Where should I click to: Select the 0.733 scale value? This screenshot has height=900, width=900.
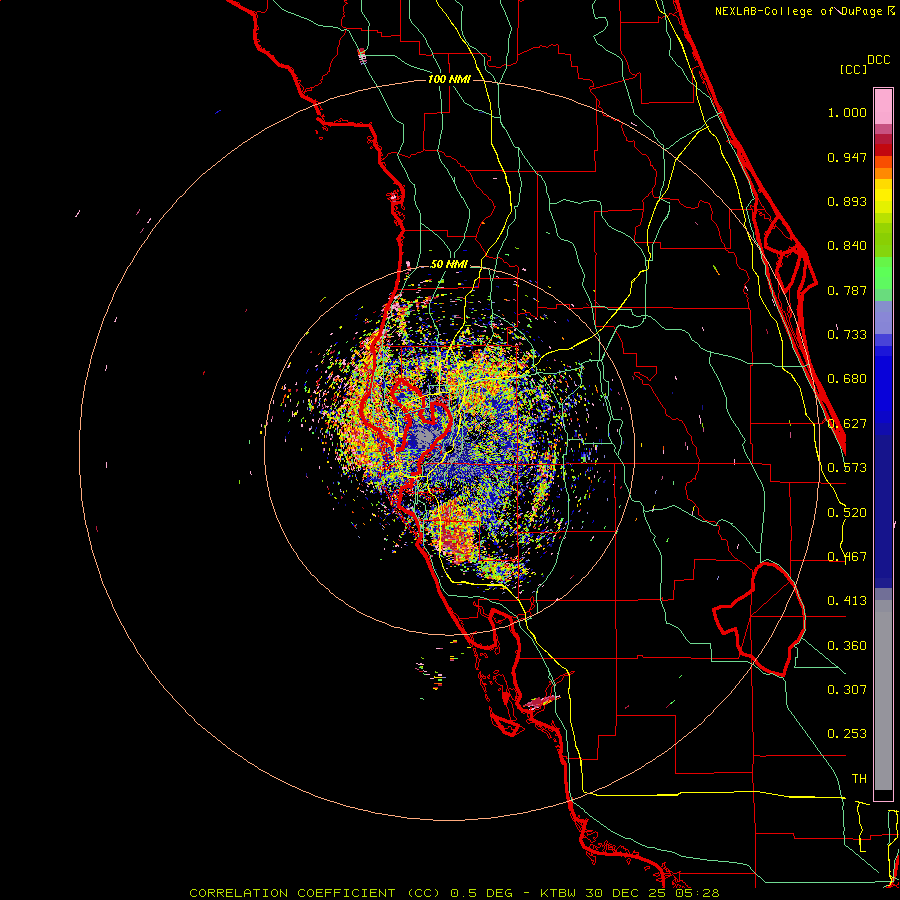847,335
